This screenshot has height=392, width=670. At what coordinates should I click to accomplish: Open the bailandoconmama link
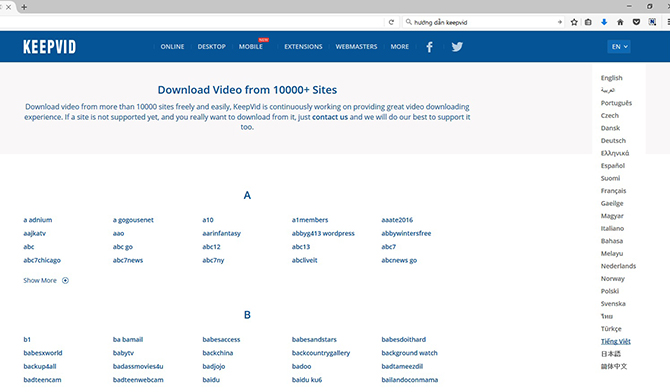point(409,380)
